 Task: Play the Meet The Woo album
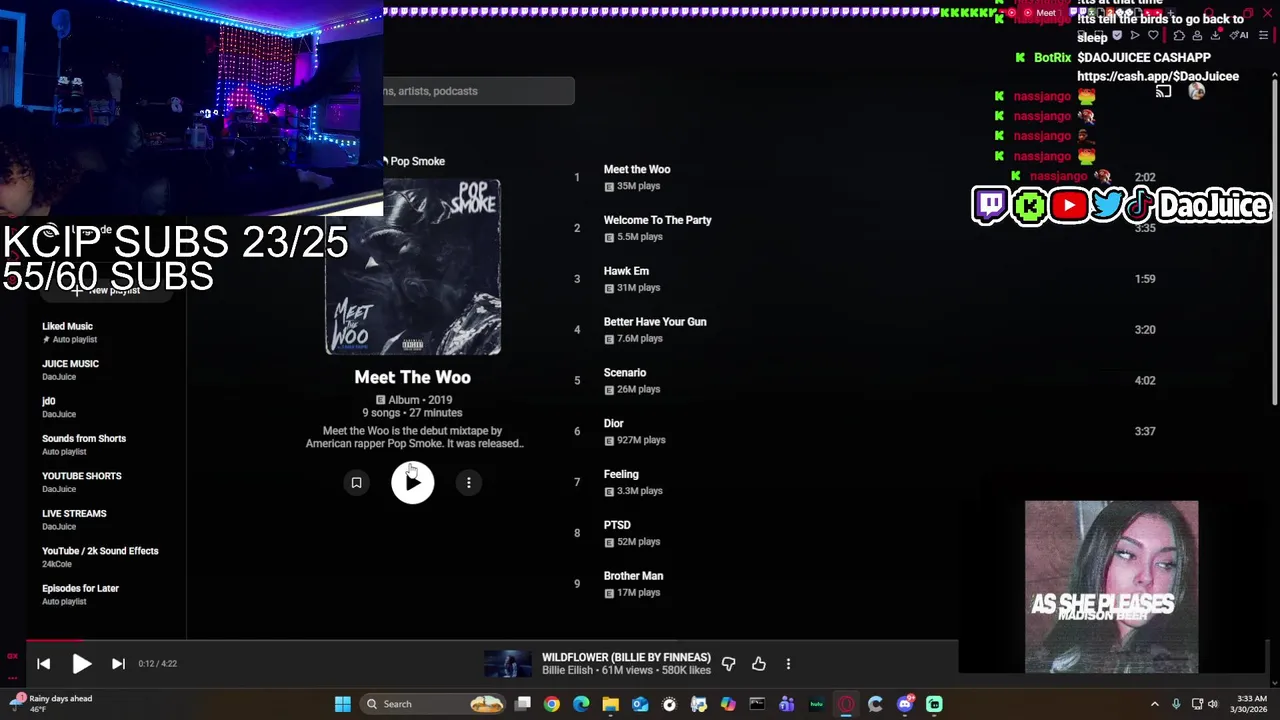point(413,483)
